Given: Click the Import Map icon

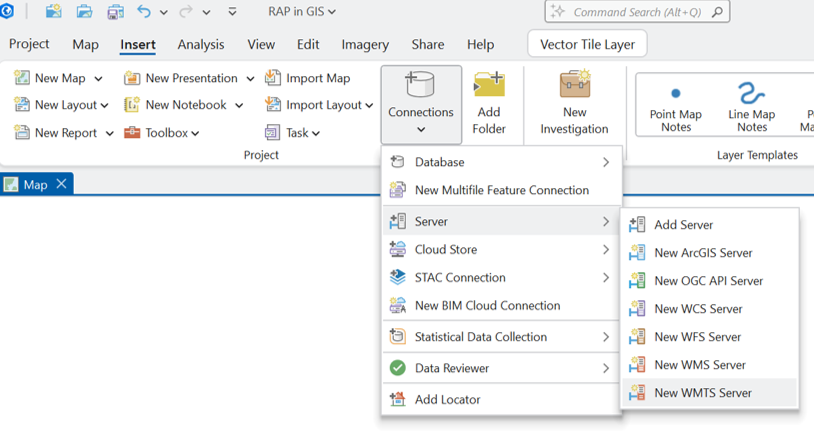Looking at the screenshot, I should click(x=273, y=78).
